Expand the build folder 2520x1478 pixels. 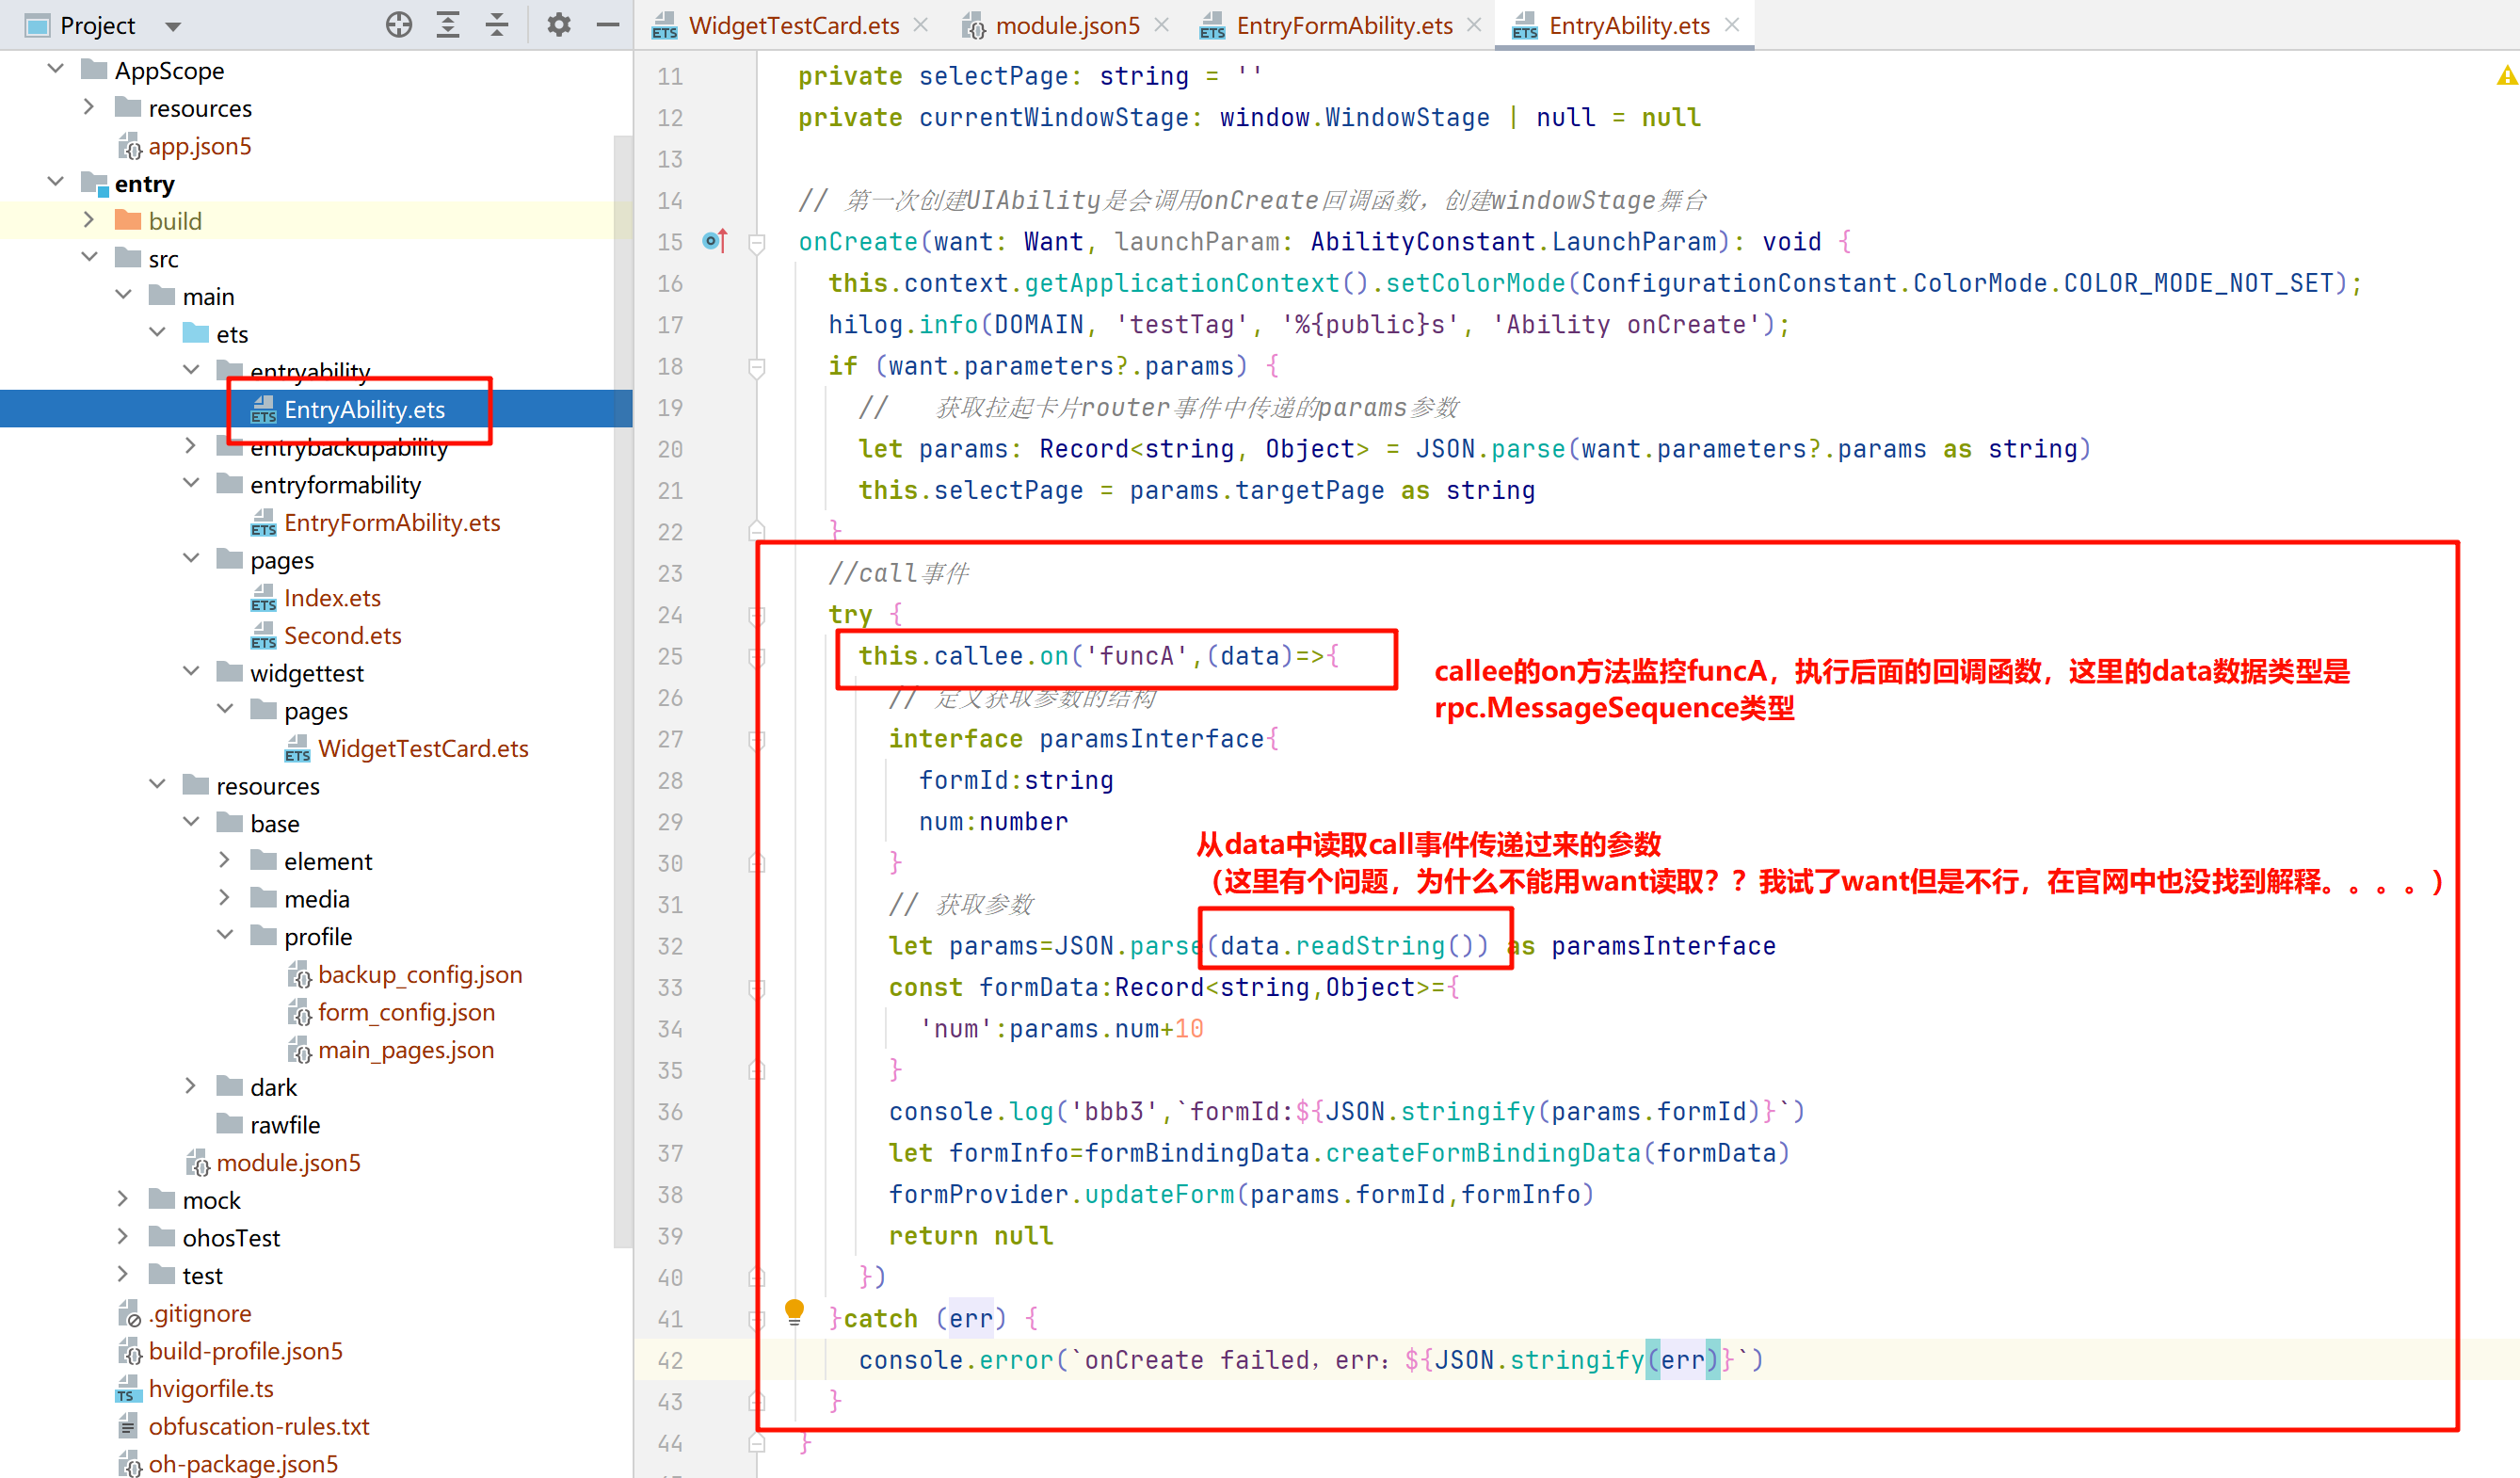[89, 220]
